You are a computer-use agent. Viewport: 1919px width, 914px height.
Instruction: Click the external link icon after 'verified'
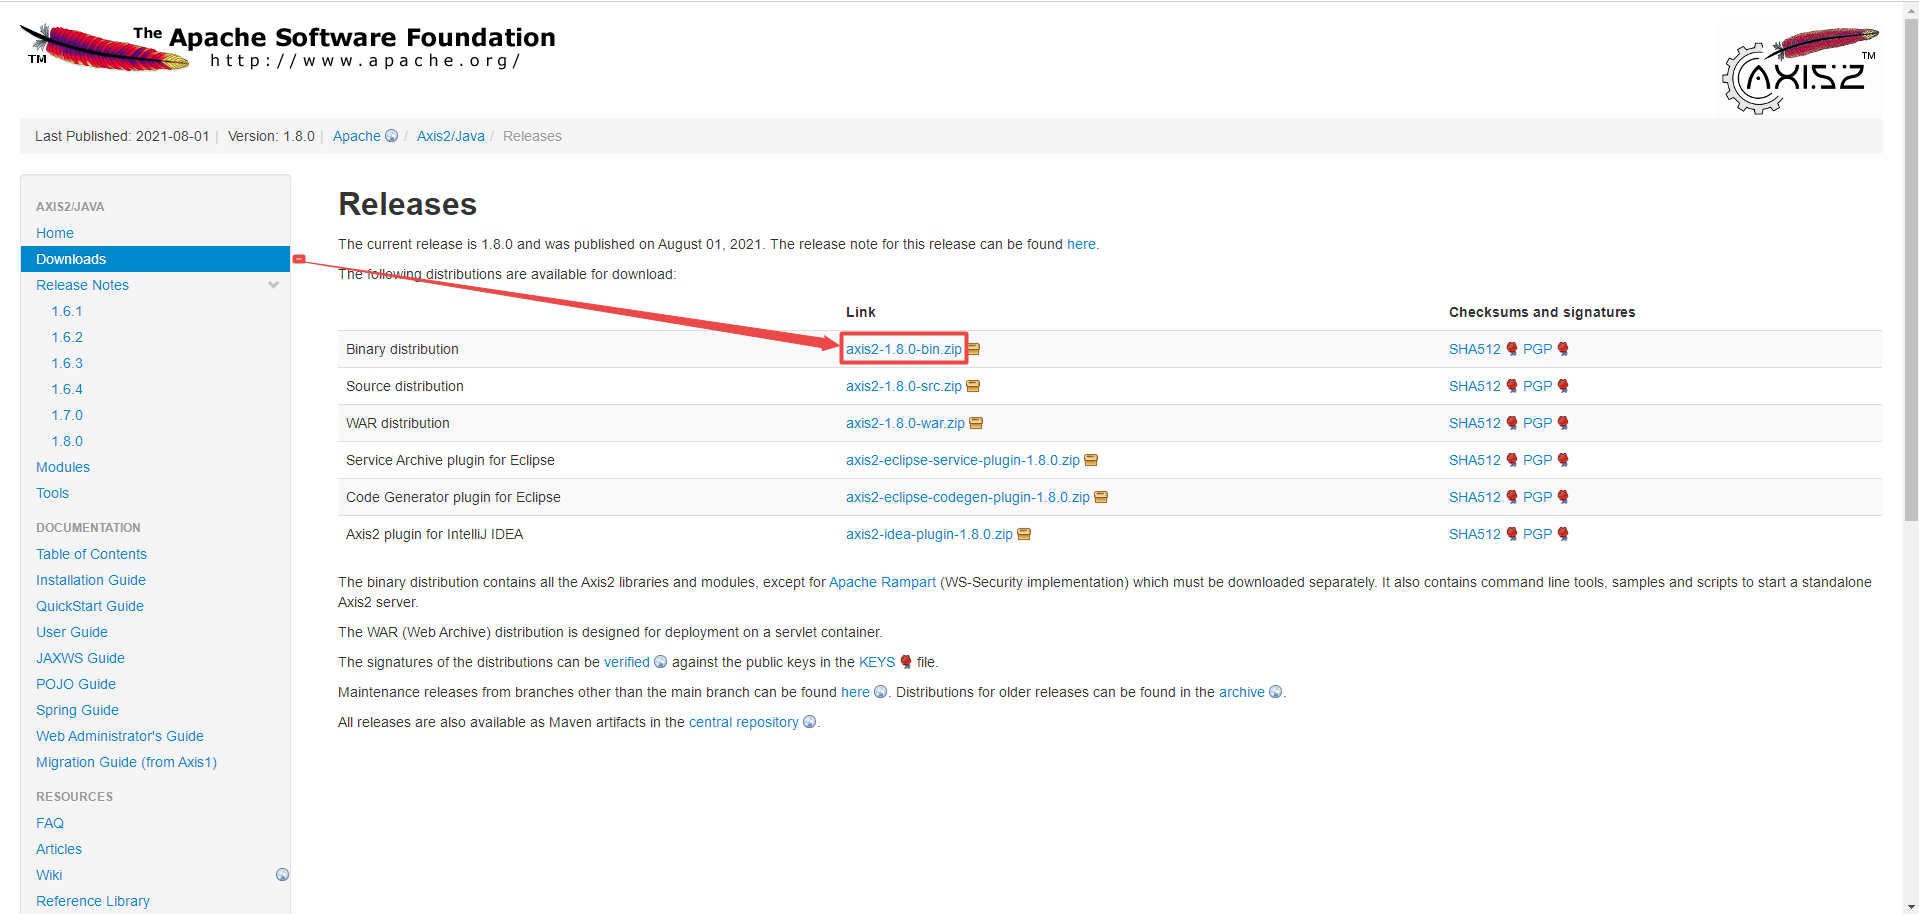[x=660, y=662]
